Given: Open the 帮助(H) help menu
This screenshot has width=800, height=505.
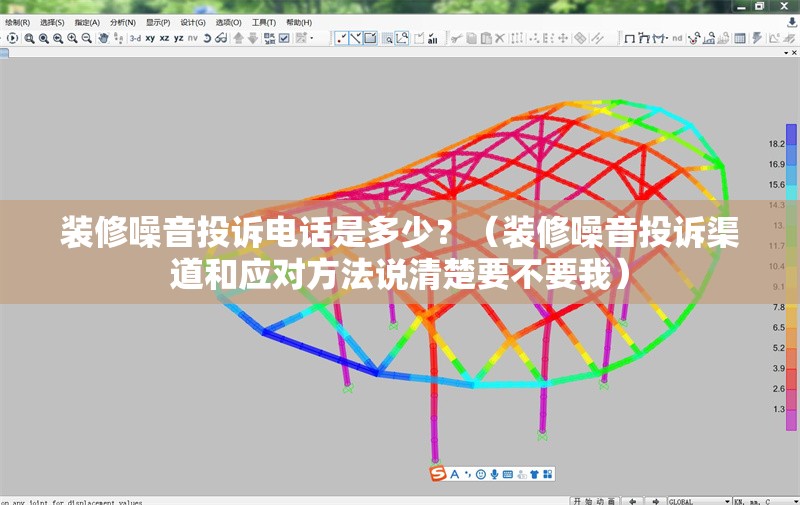Looking at the screenshot, I should [298, 22].
